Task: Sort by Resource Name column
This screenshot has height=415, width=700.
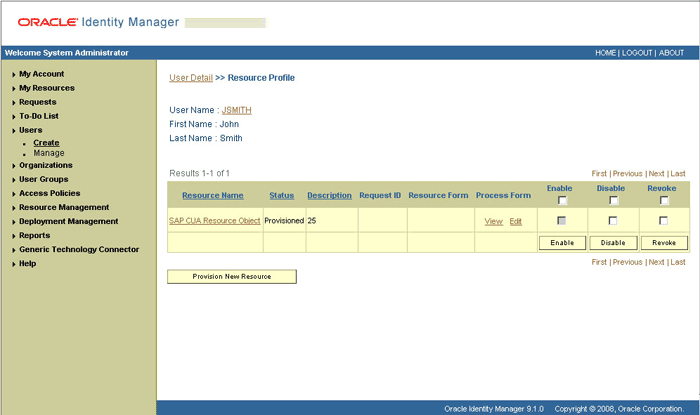Action: (213, 195)
